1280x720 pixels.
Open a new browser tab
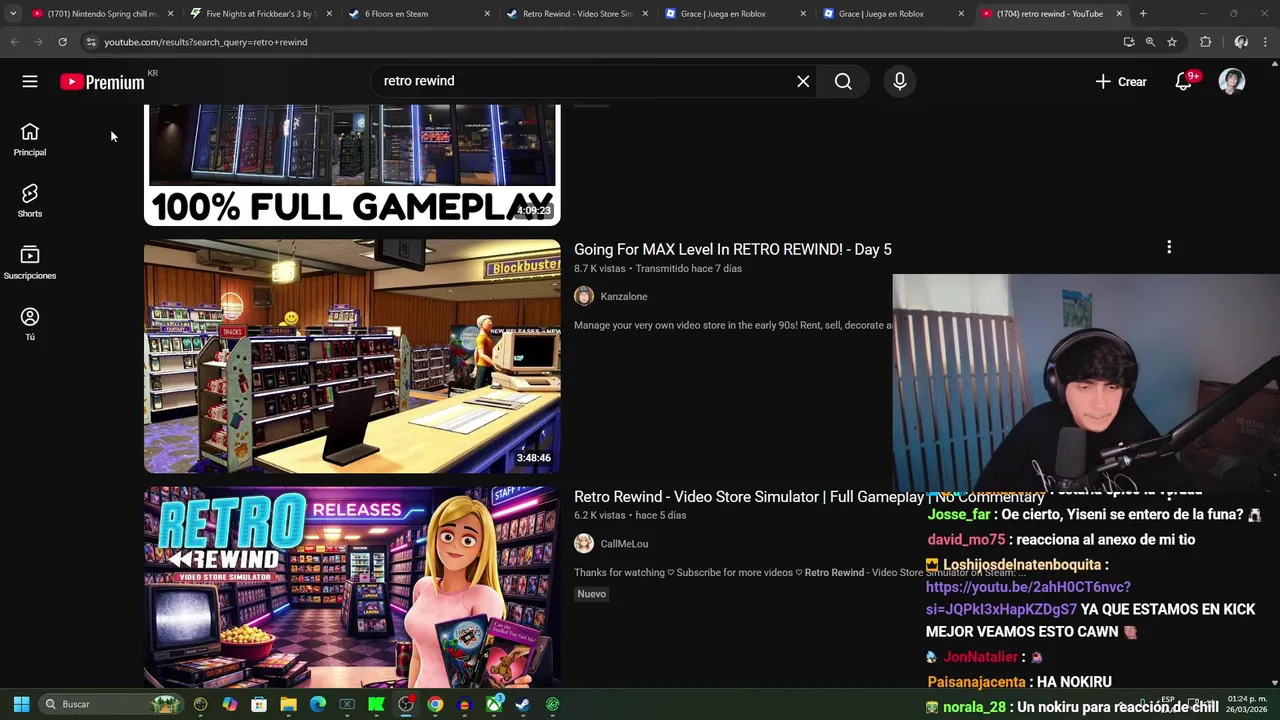[x=1143, y=14]
